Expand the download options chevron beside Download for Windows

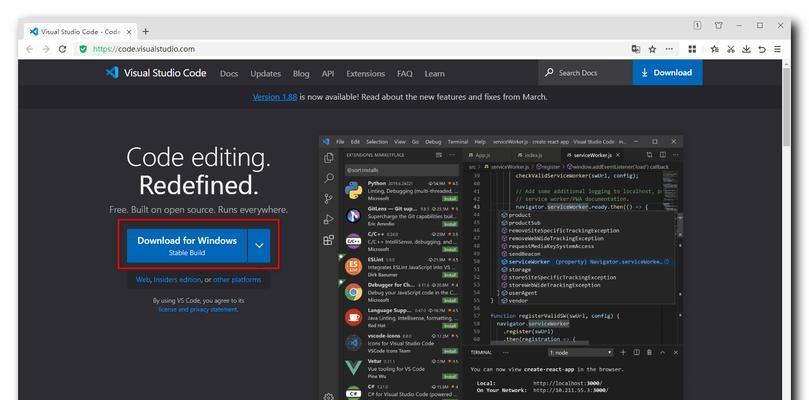coord(259,246)
